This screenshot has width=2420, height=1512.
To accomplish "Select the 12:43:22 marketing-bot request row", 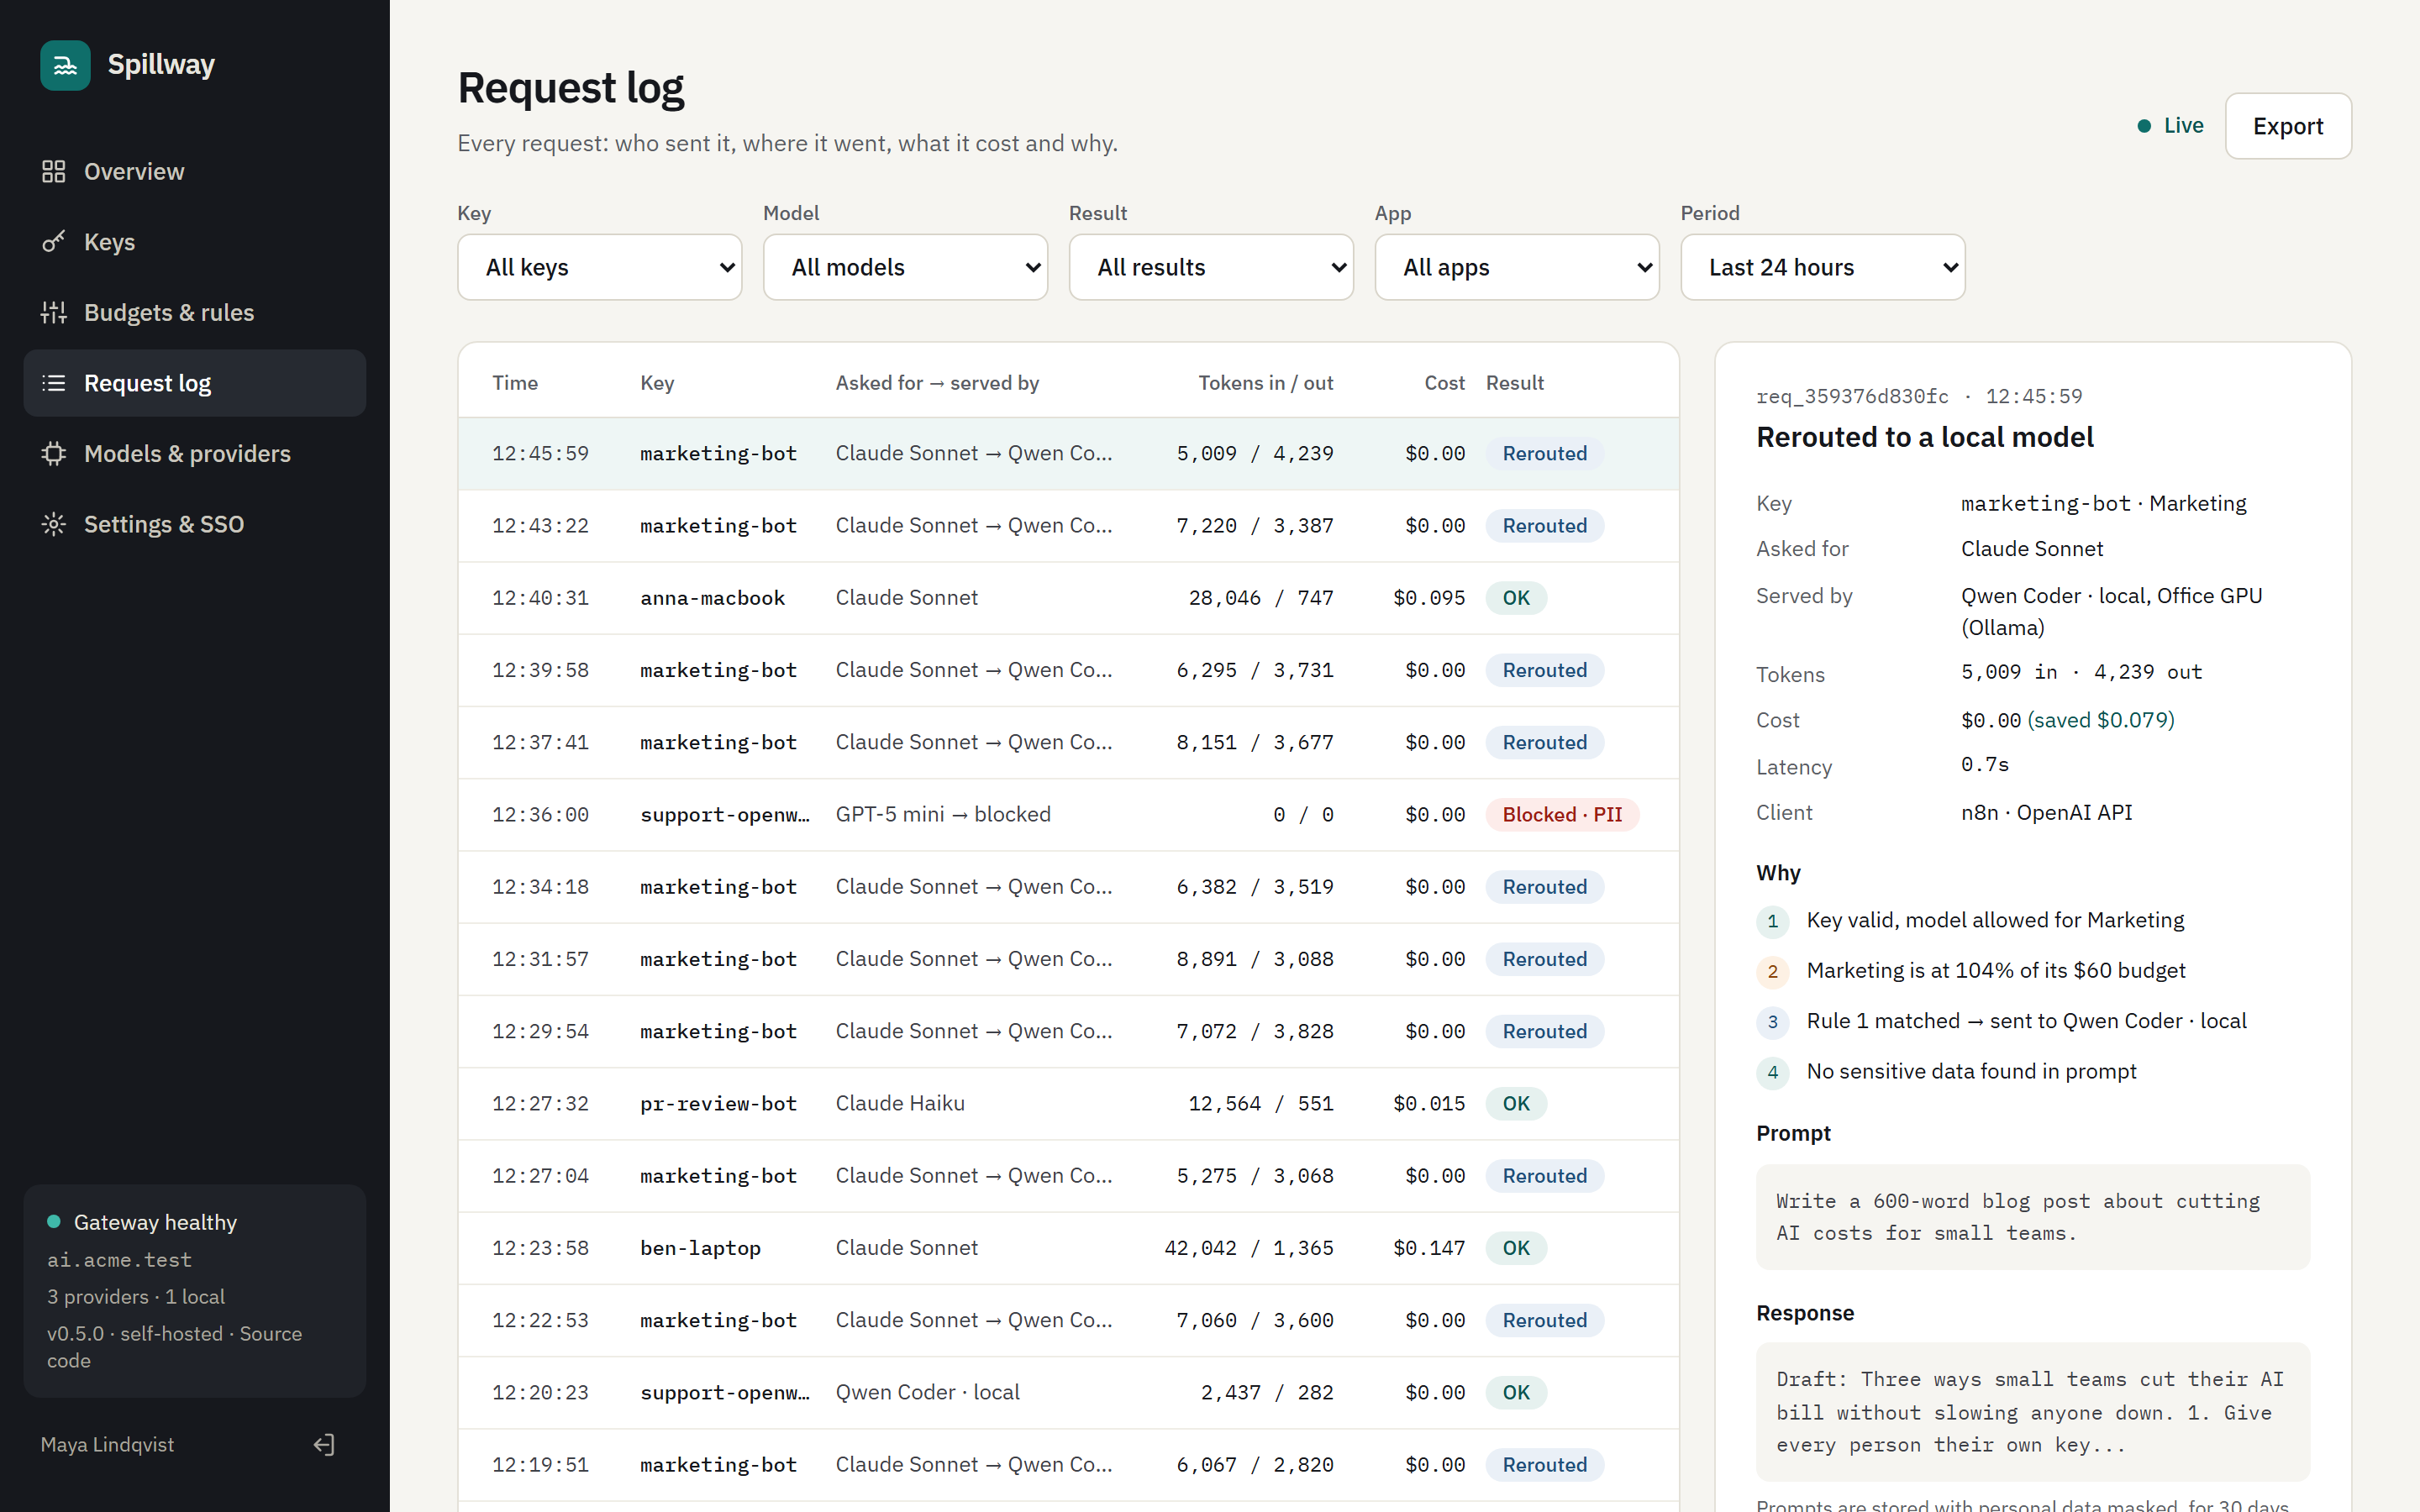I will 1068,526.
